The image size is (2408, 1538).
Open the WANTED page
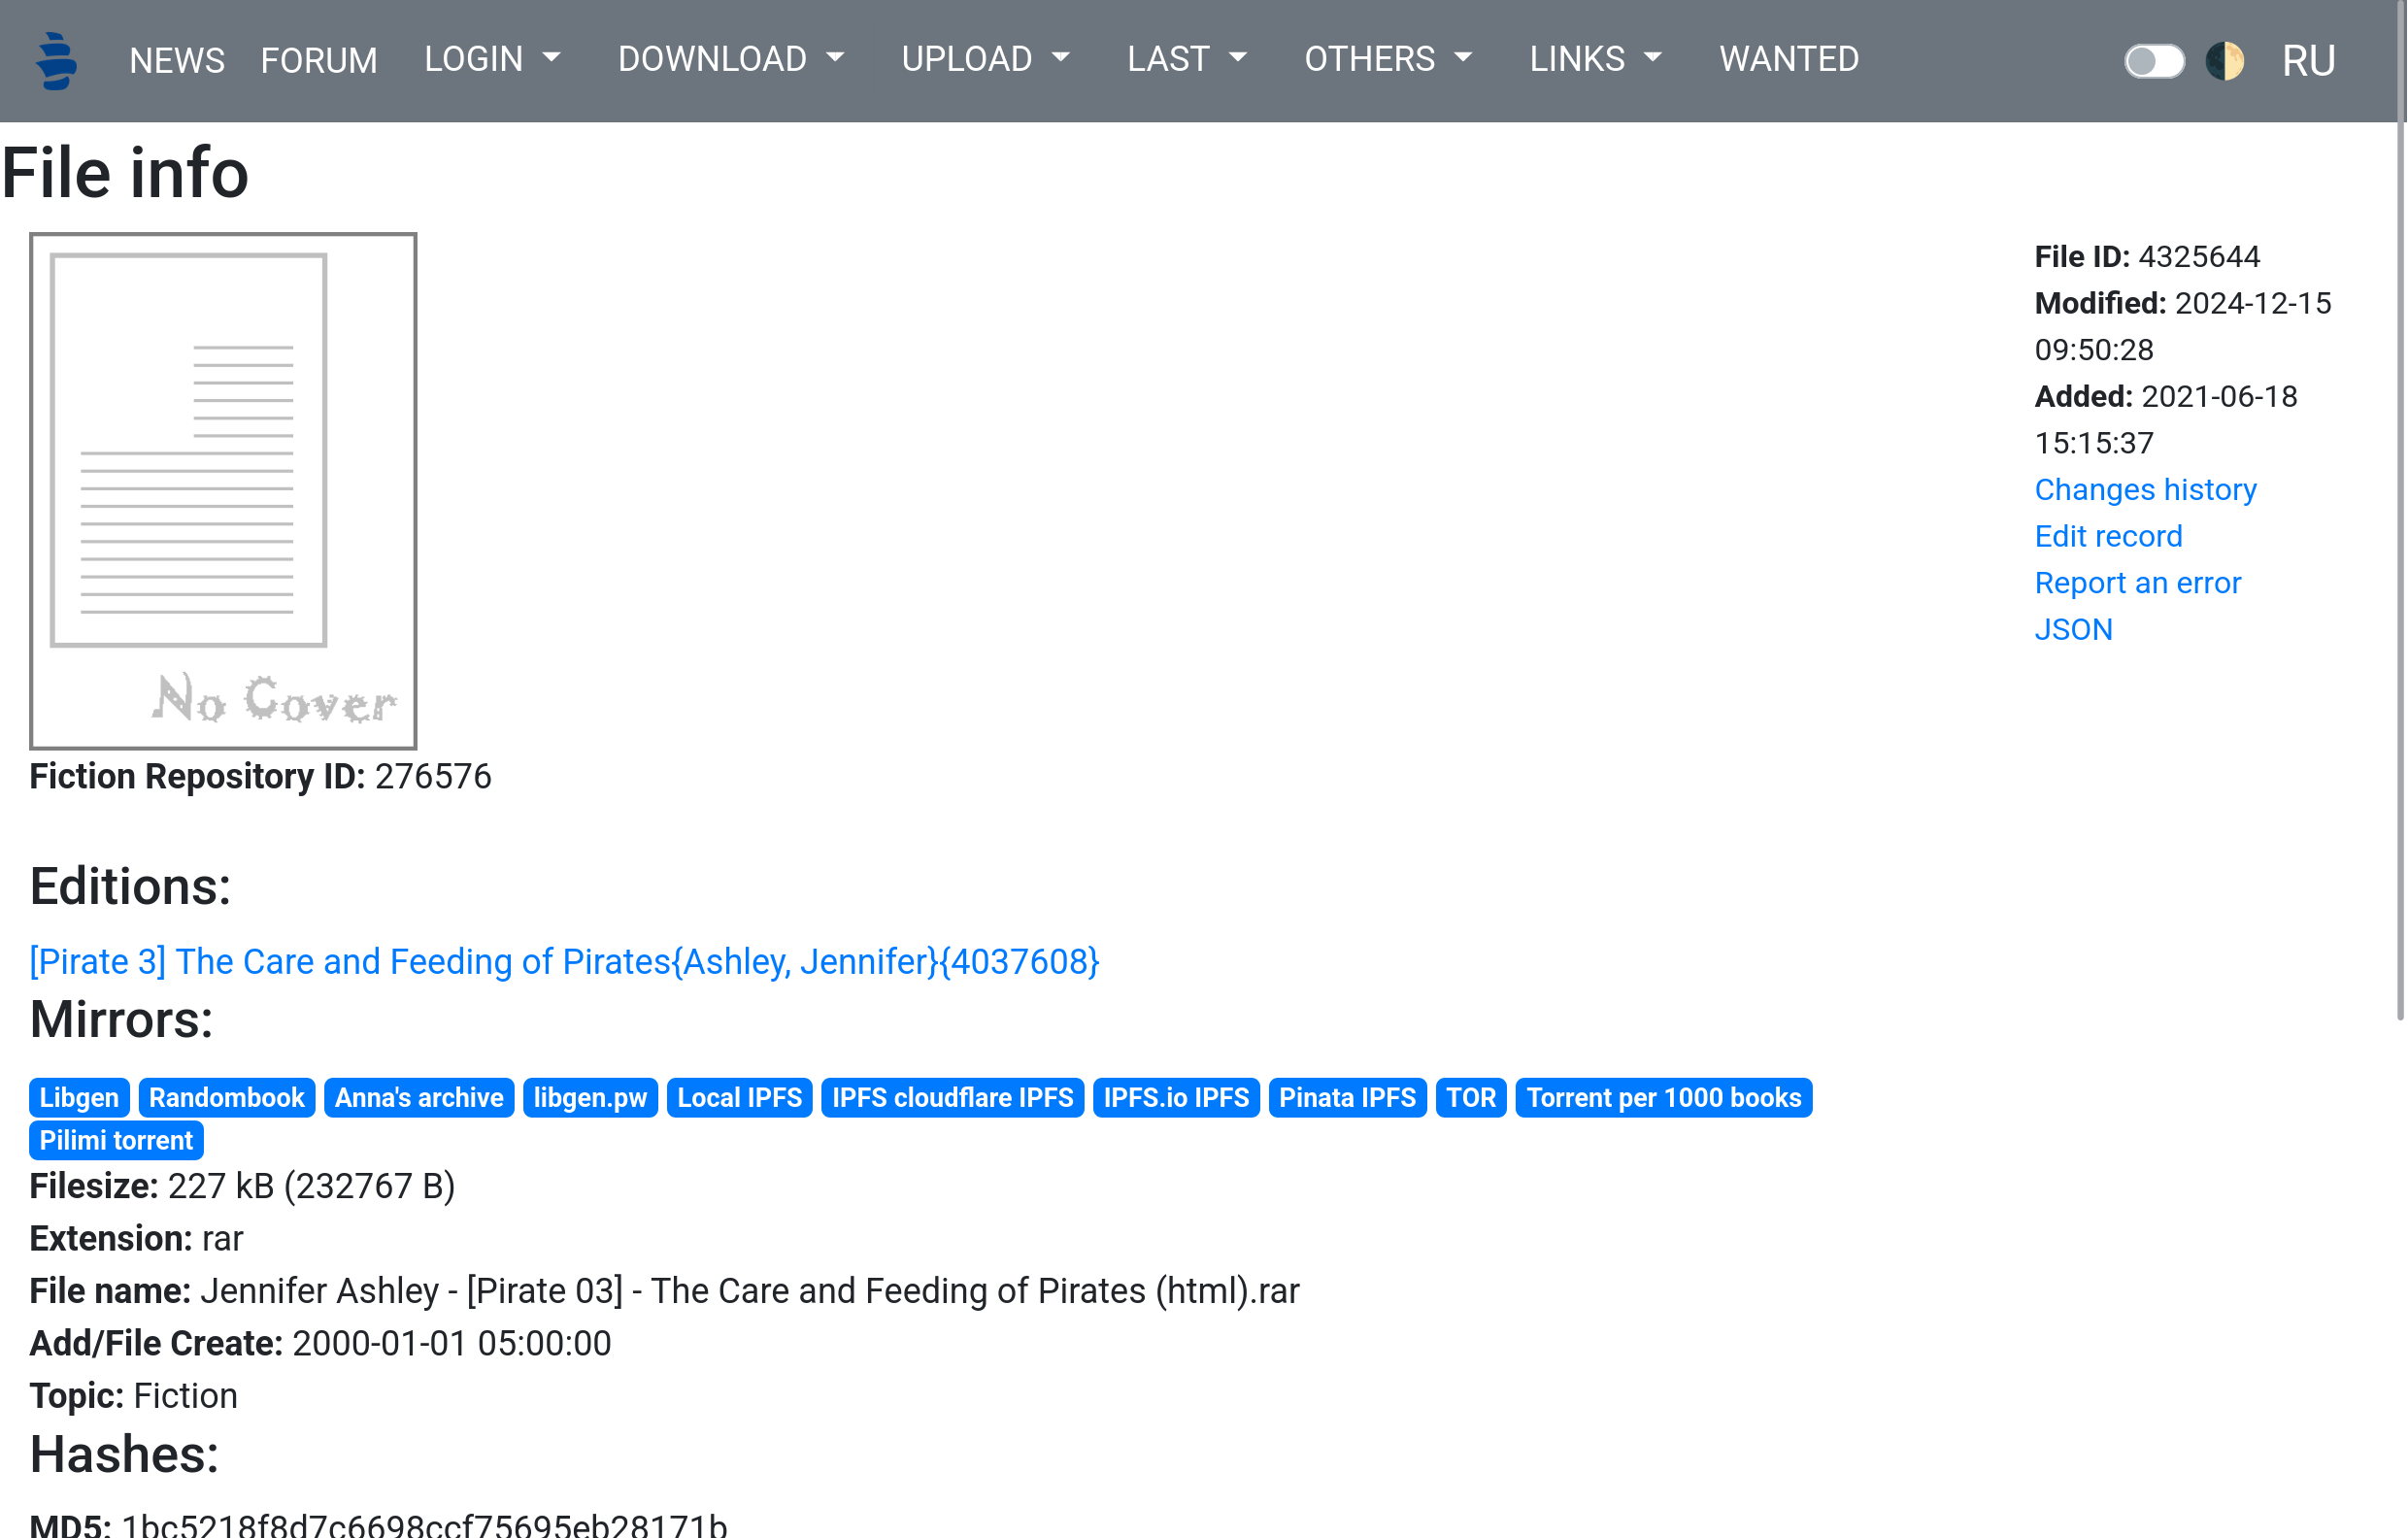point(1788,60)
